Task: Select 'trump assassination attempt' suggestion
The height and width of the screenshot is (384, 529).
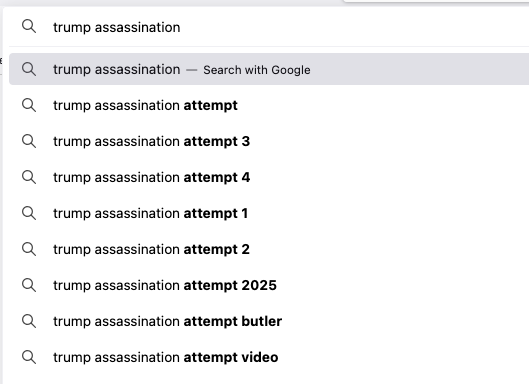Action: pos(269,105)
